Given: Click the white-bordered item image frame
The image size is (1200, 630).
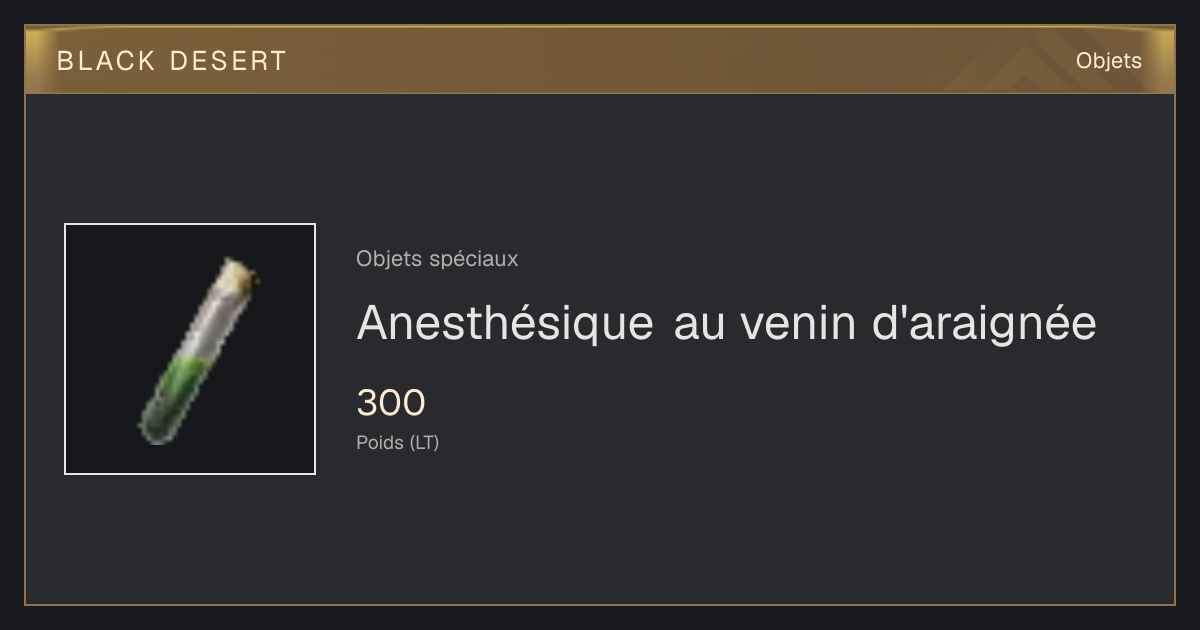Looking at the screenshot, I should (190, 349).
